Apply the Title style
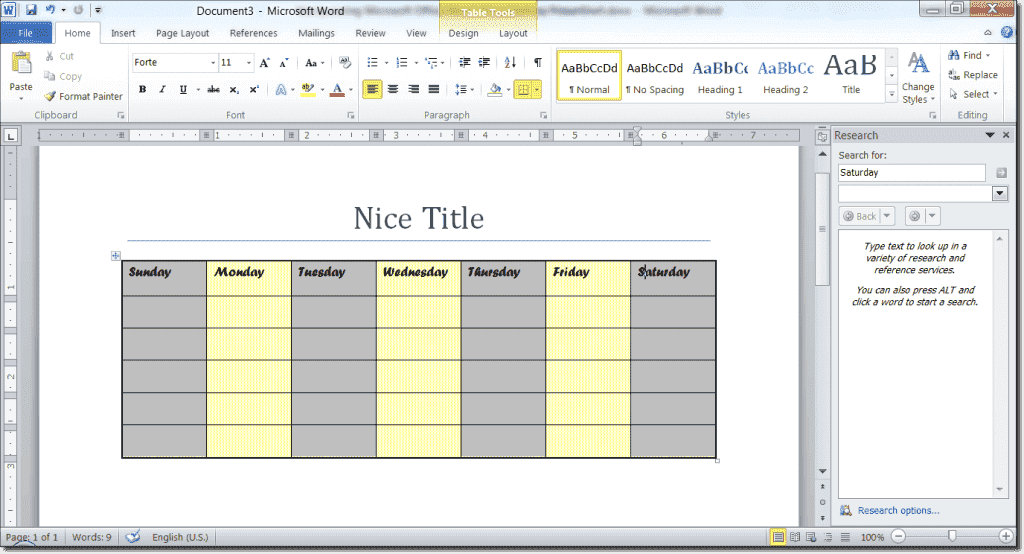The width and height of the screenshot is (1024, 554). tap(850, 76)
